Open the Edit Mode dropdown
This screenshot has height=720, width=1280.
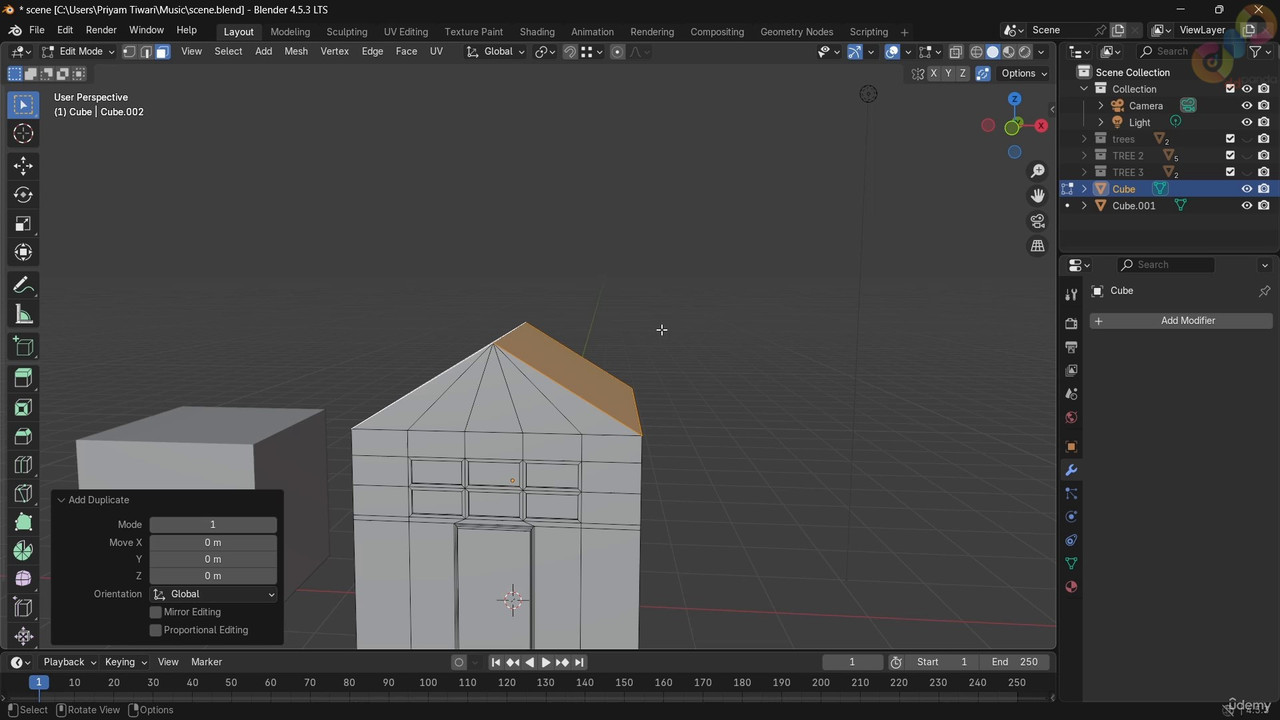click(78, 52)
